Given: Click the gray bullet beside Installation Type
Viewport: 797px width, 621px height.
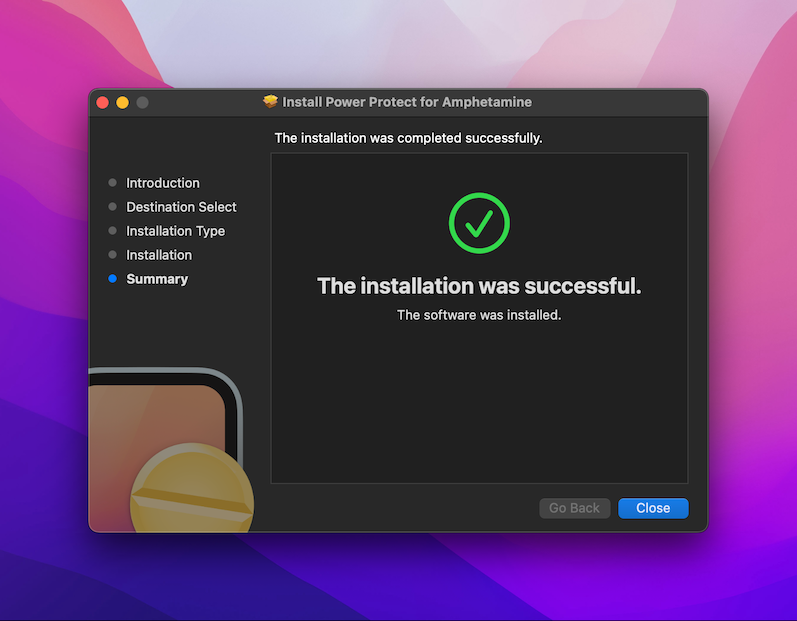Looking at the screenshot, I should [x=113, y=231].
